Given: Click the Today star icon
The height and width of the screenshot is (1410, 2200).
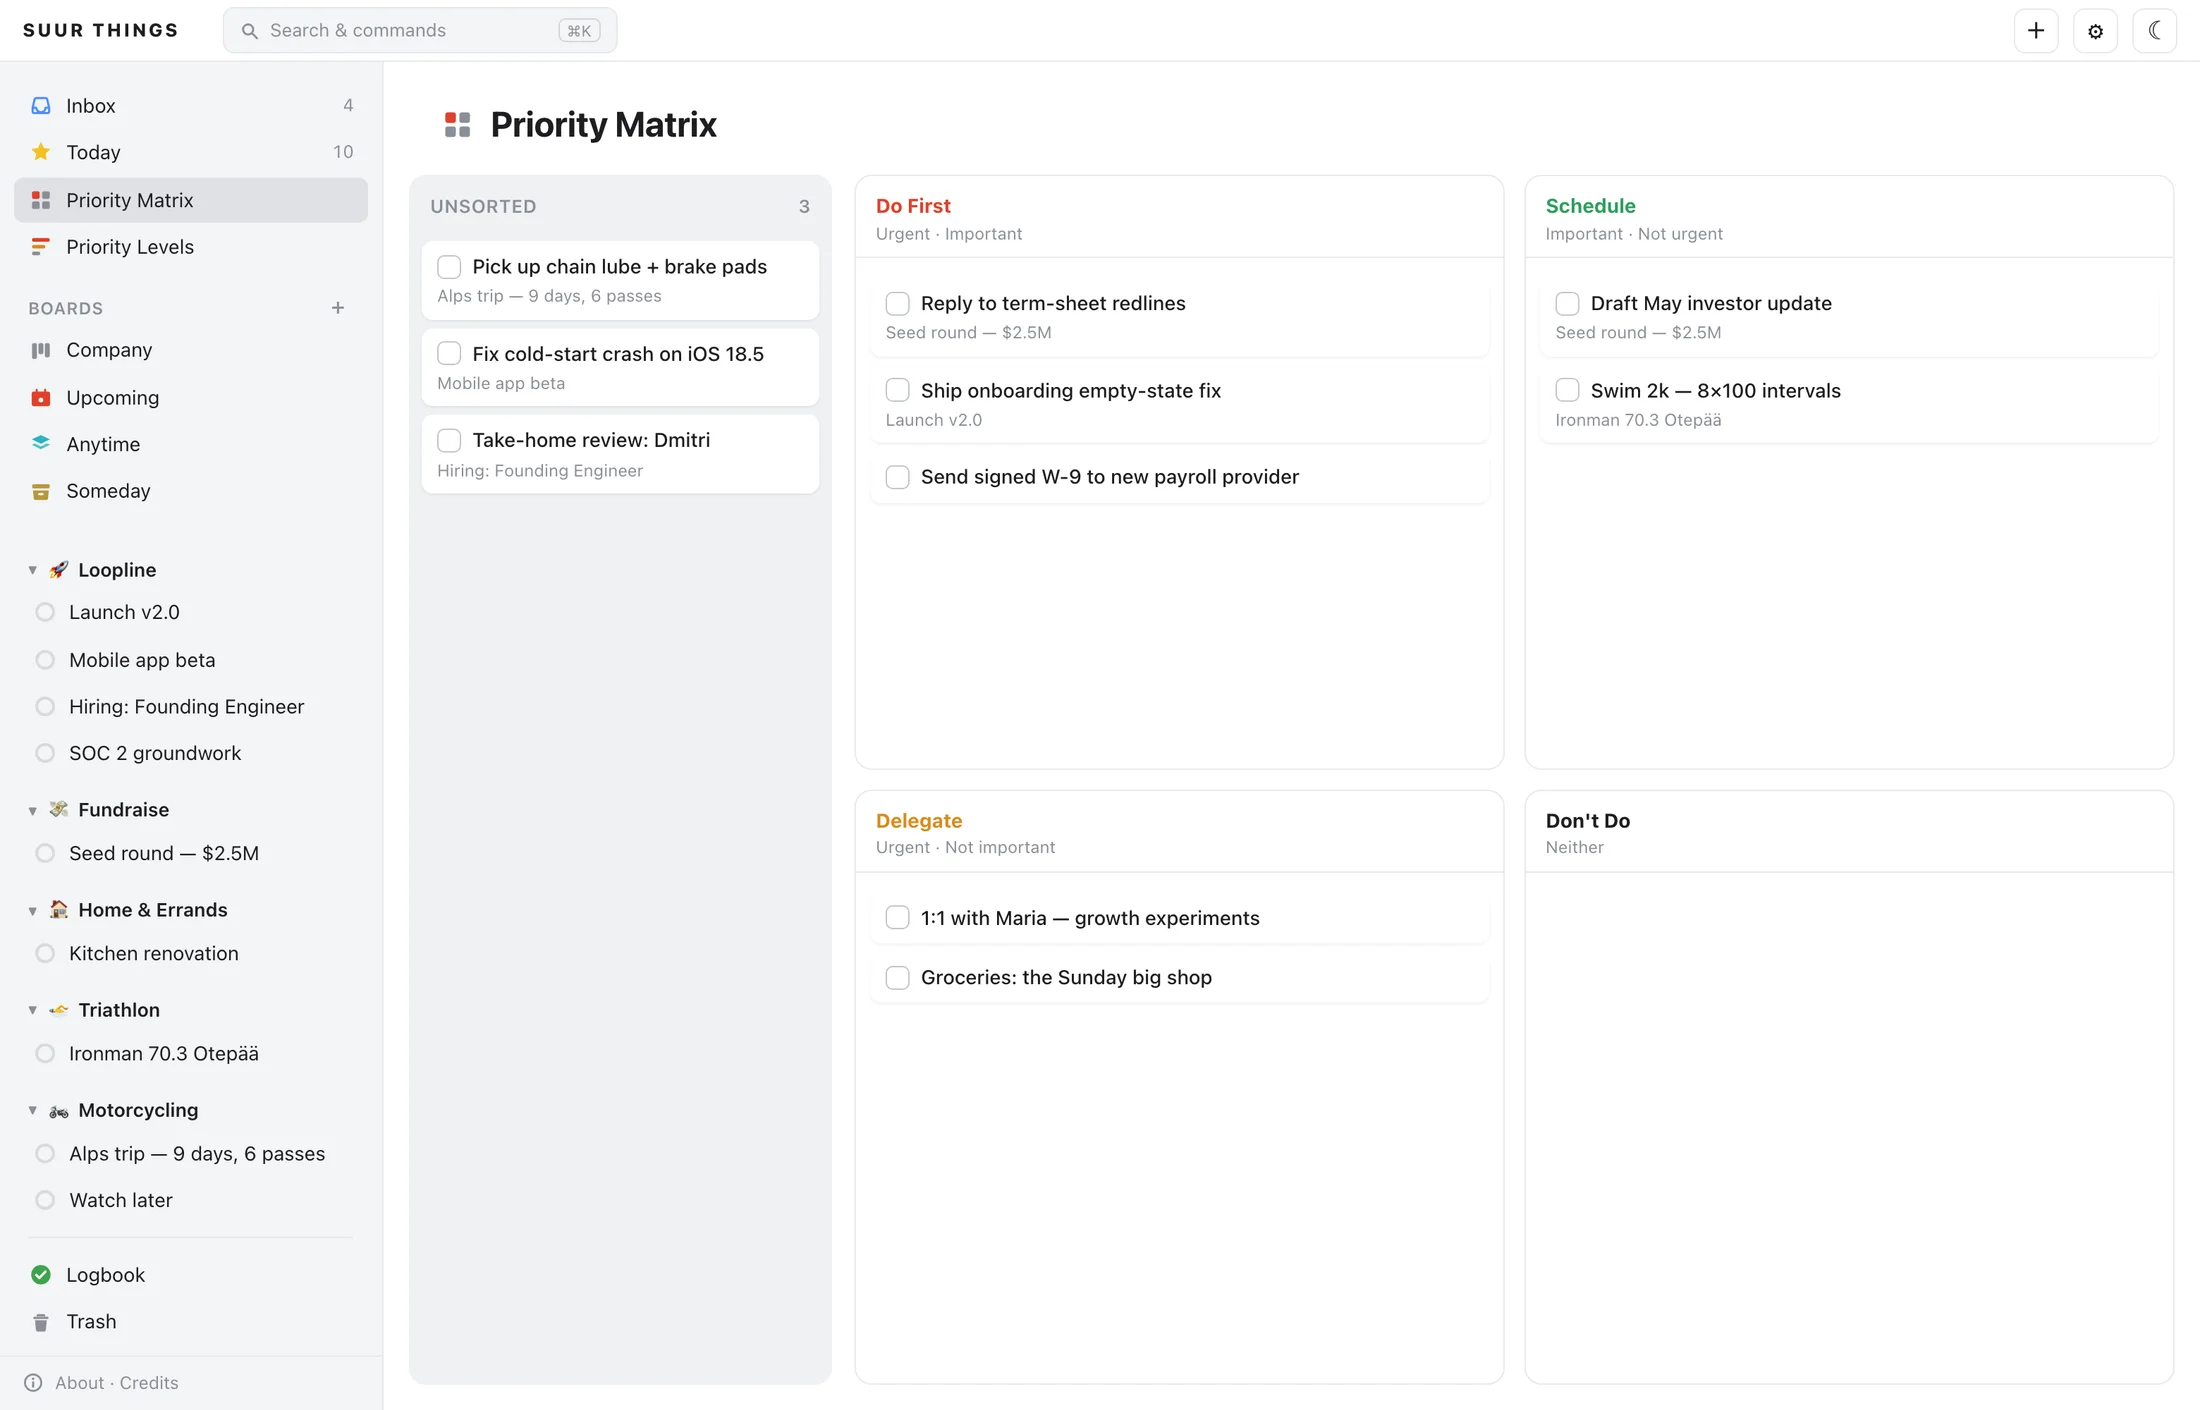Looking at the screenshot, I should [41, 152].
